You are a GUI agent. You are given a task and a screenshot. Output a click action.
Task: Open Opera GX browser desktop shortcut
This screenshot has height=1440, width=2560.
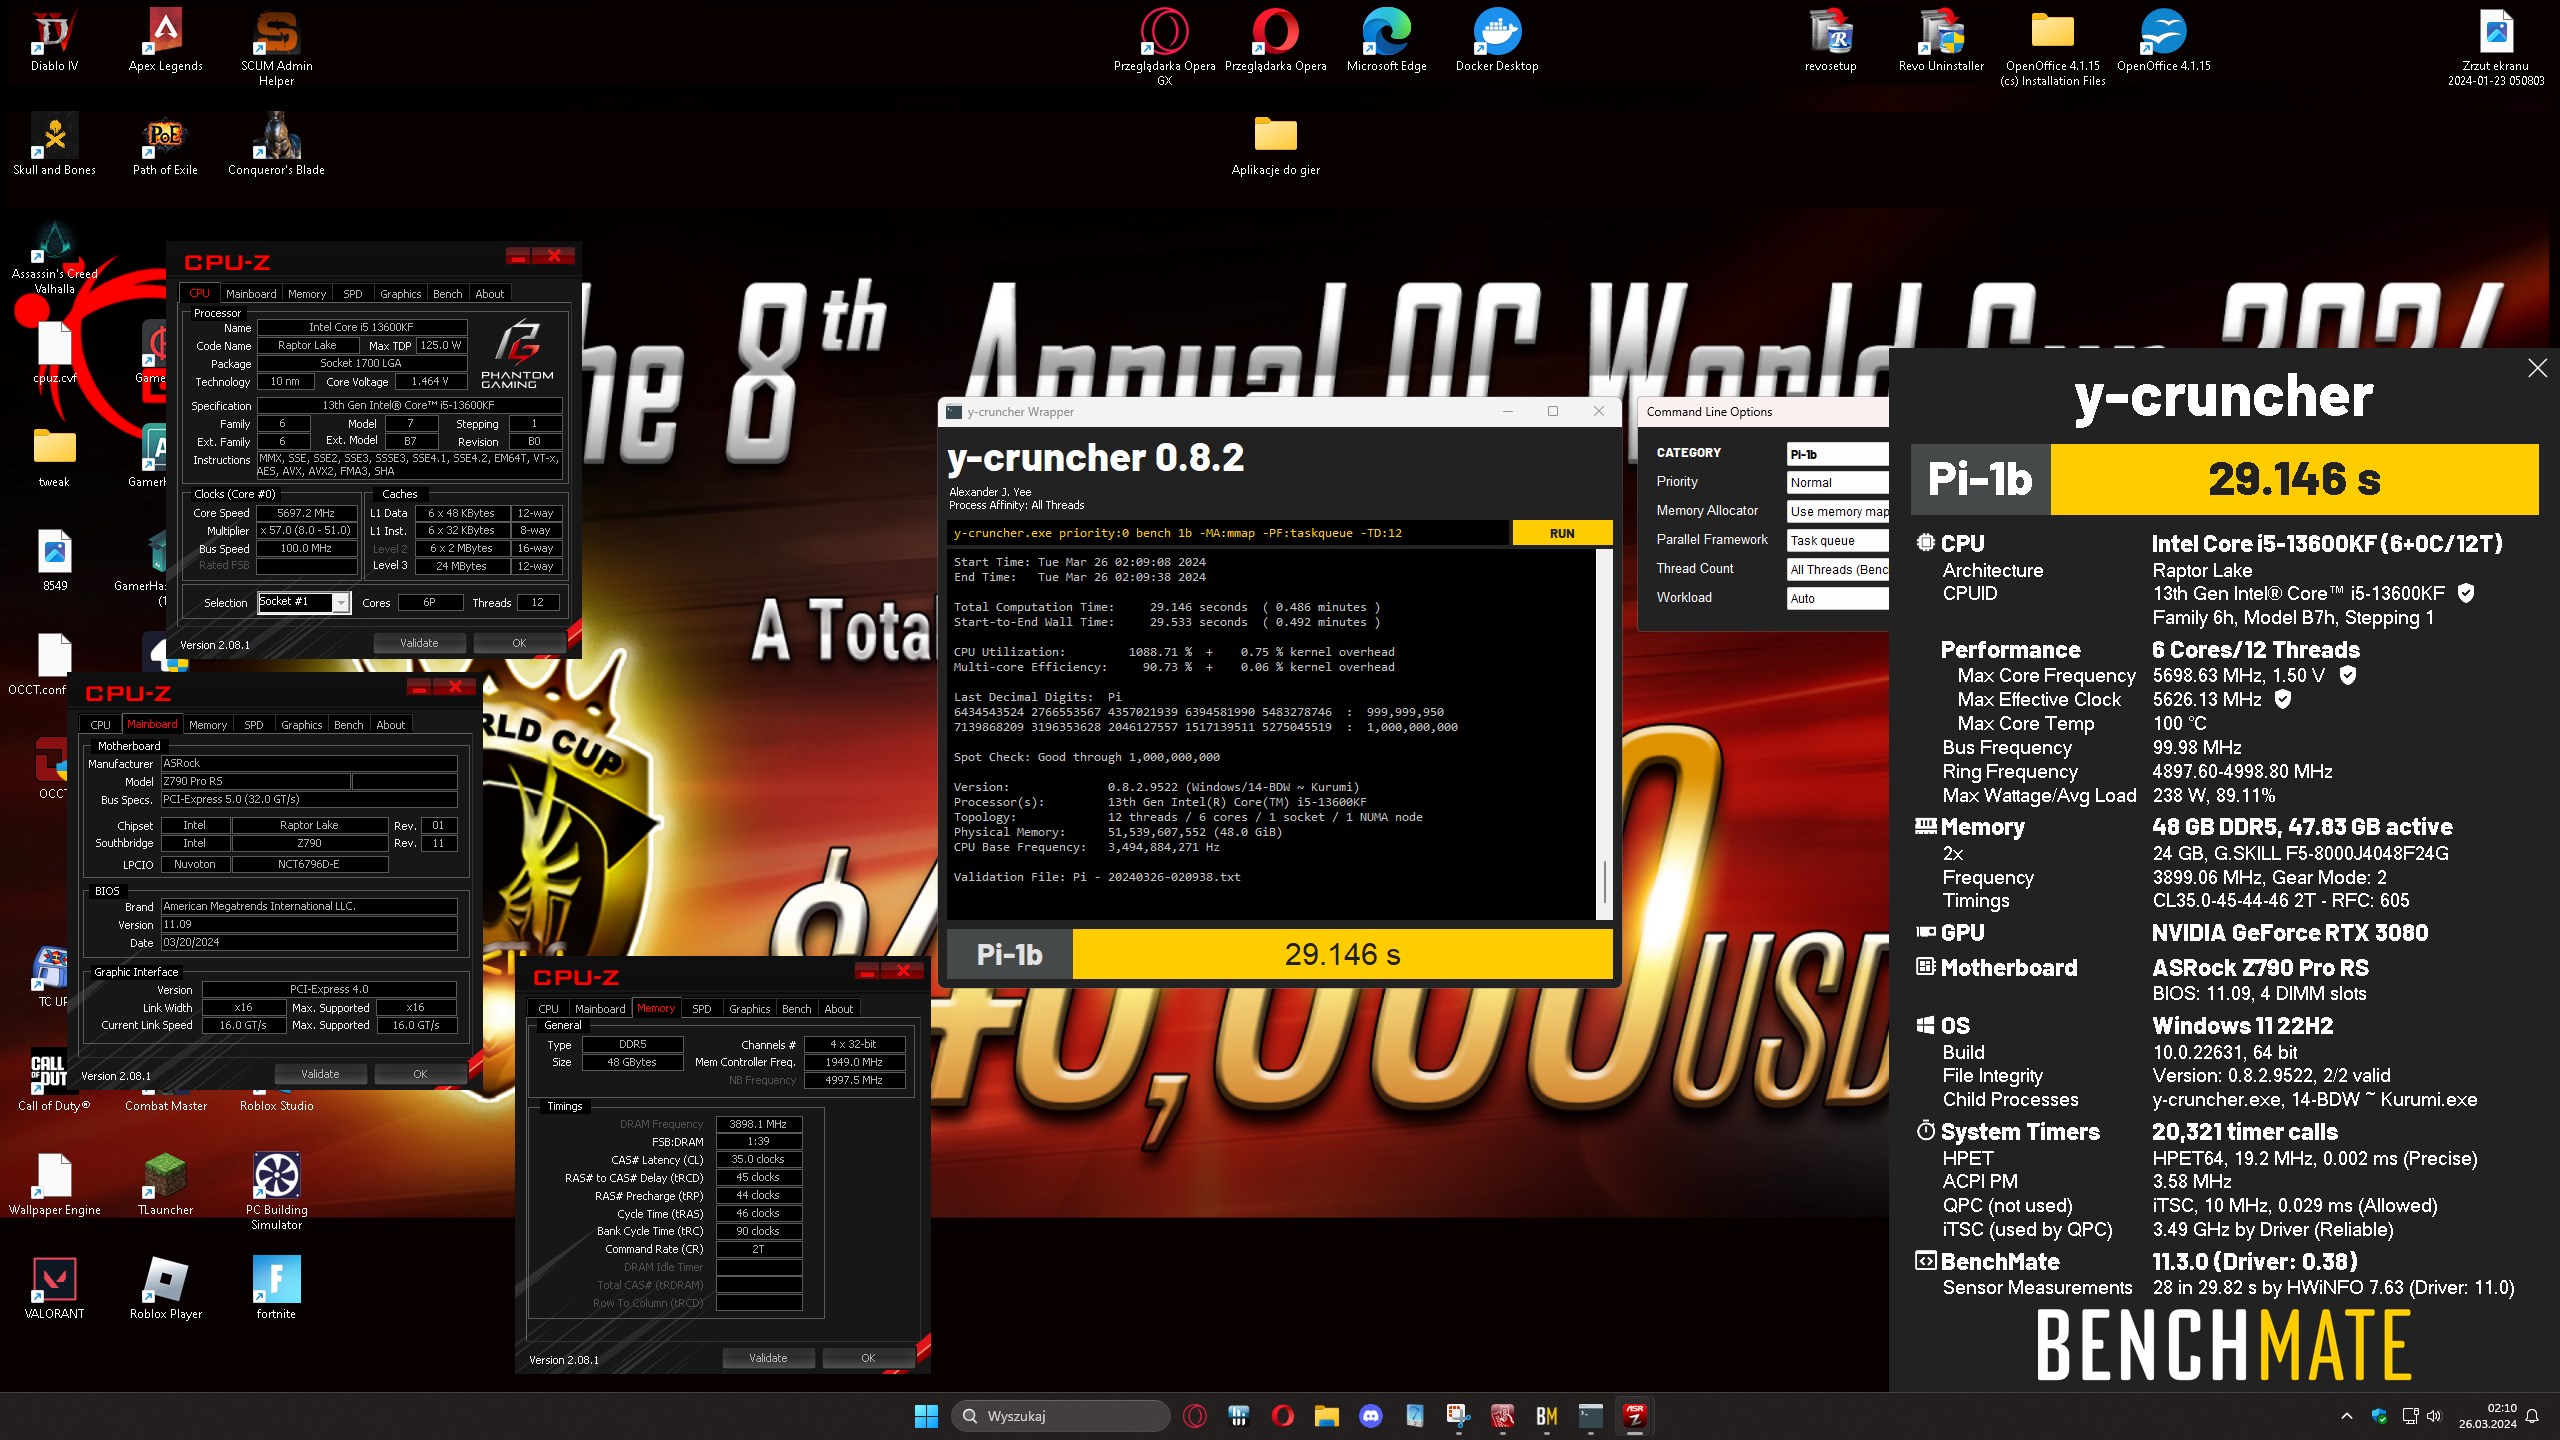click(x=1165, y=47)
